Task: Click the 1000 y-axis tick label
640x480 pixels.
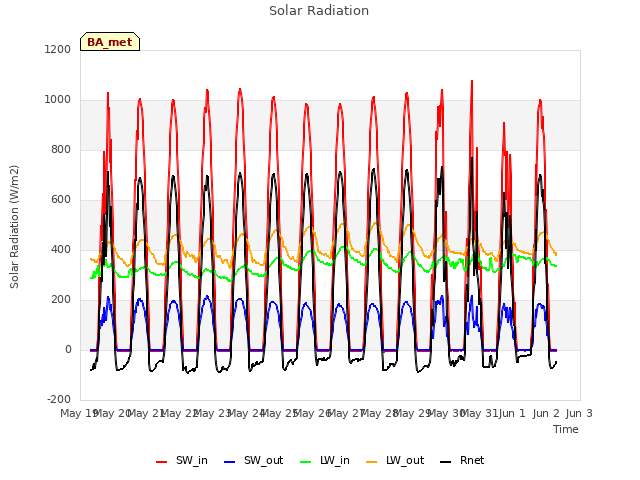Action: [x=58, y=100]
